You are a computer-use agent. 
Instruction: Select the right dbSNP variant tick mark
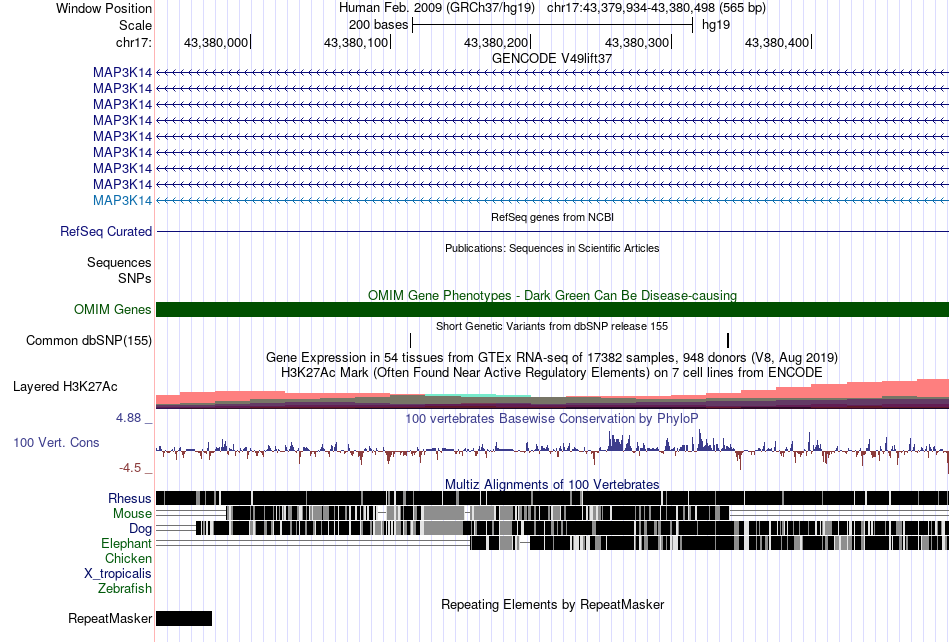pyautogui.click(x=728, y=340)
